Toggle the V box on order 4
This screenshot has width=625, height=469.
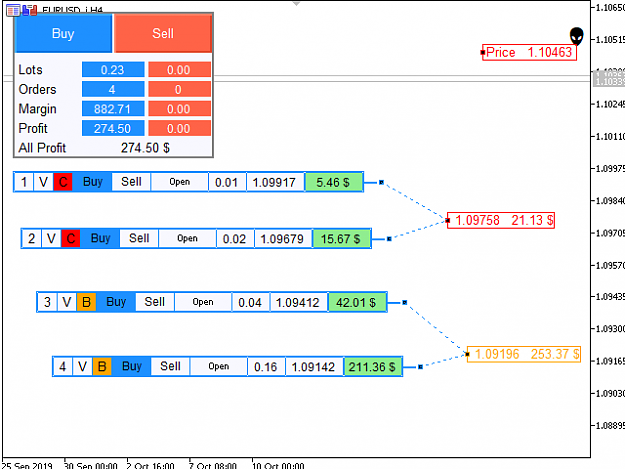tap(83, 366)
